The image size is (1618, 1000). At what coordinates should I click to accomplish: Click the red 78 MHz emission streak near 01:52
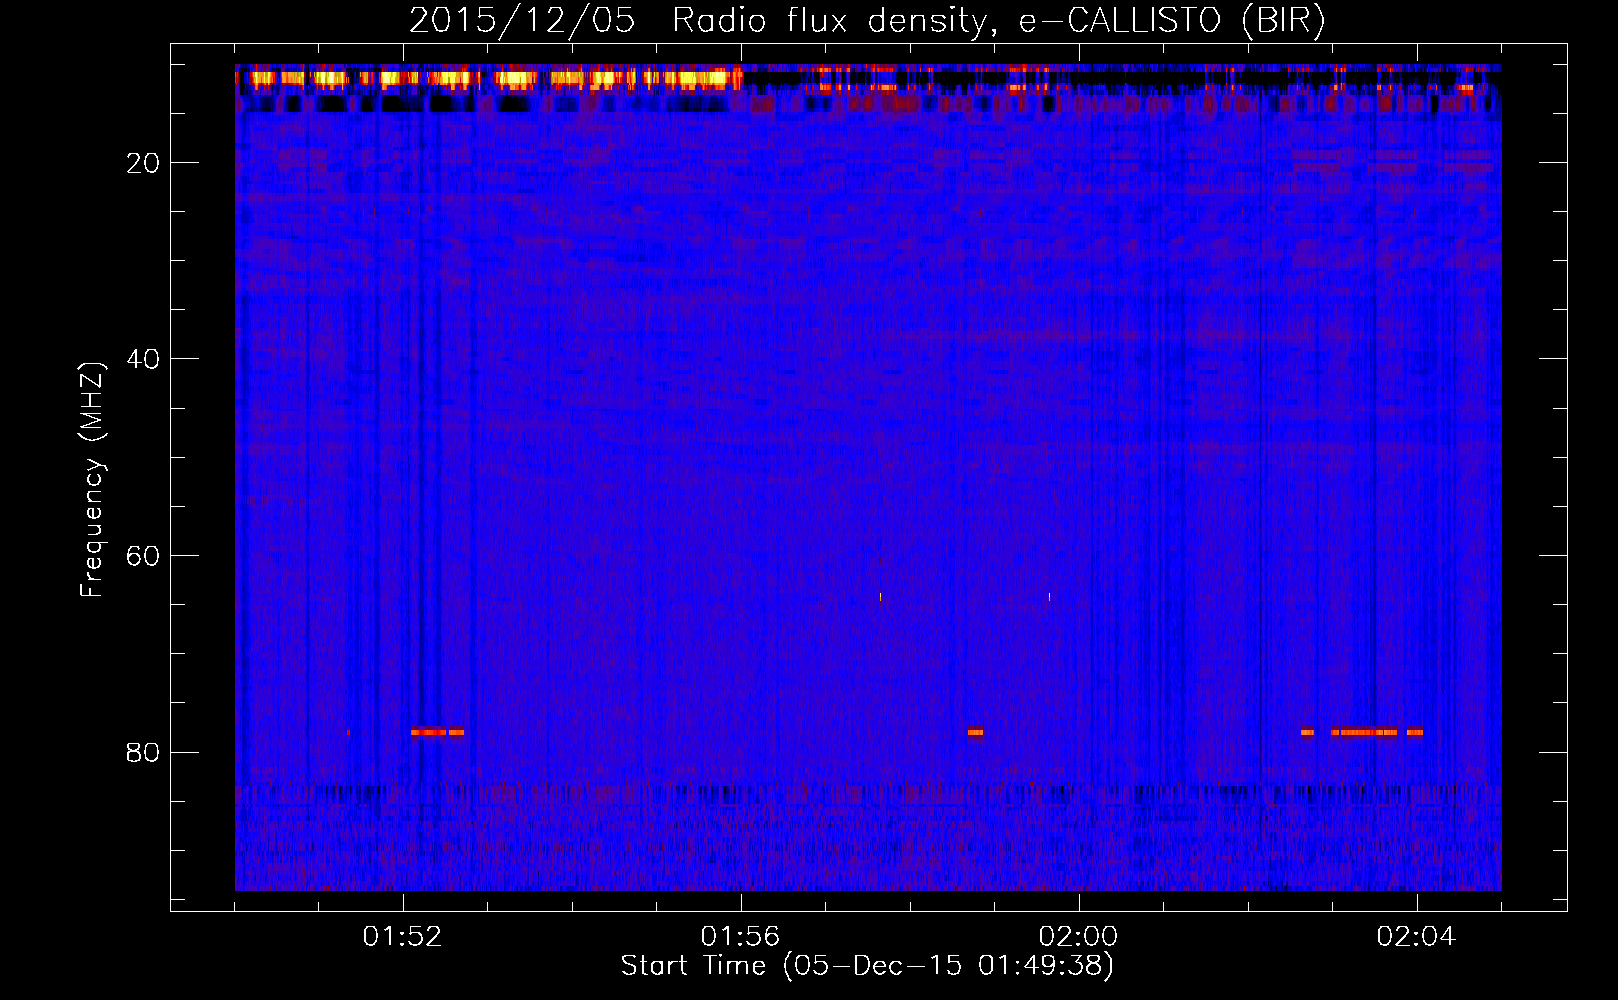pyautogui.click(x=437, y=732)
